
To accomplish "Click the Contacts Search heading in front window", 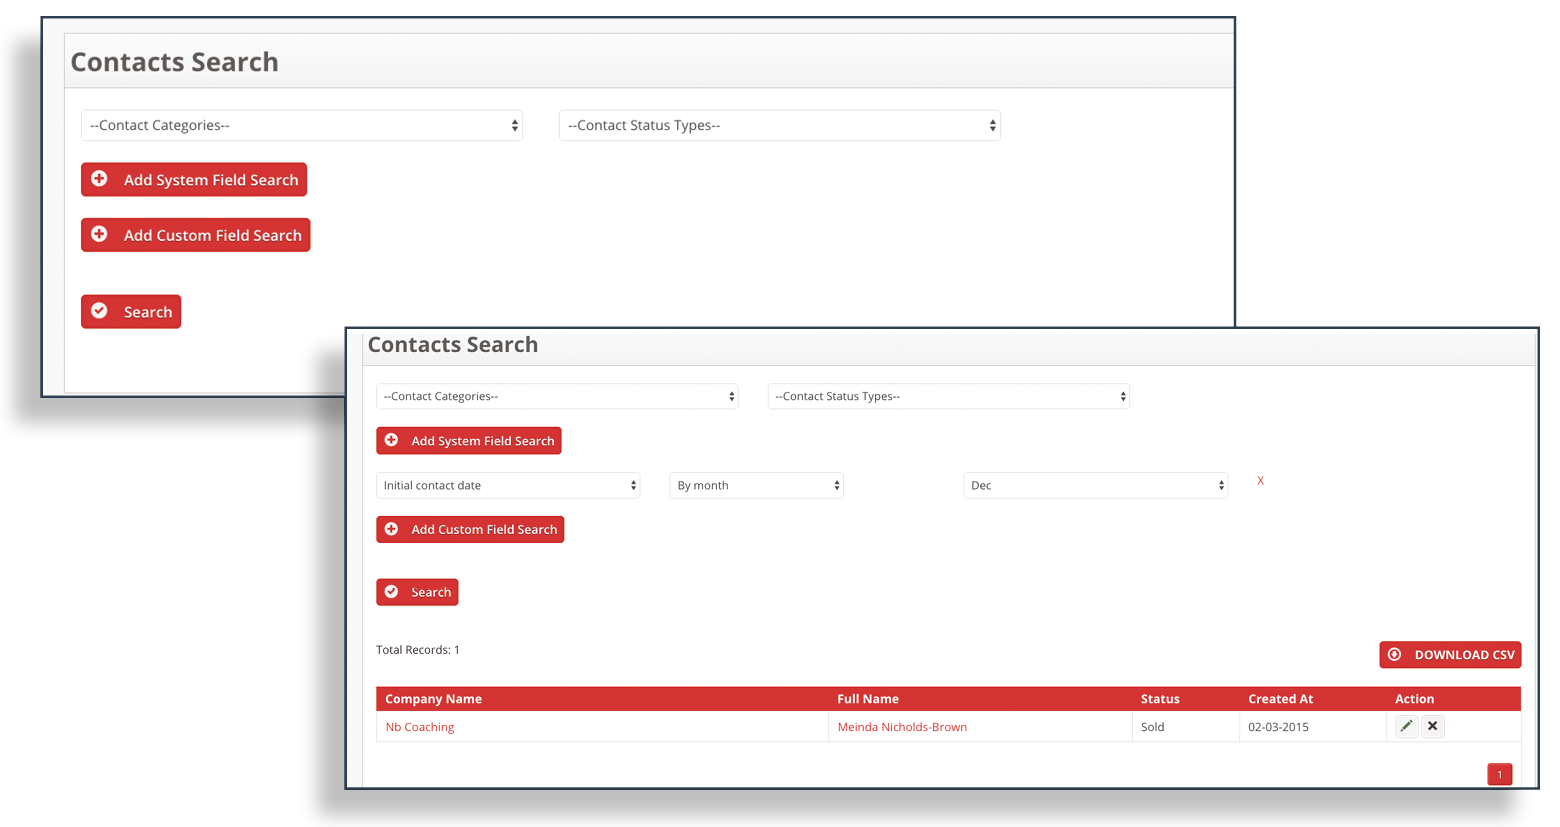I will point(453,345).
